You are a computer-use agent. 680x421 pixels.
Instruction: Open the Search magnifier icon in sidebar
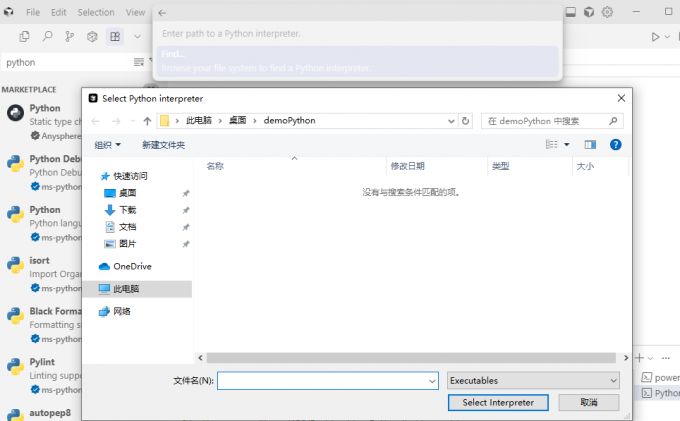[47, 36]
